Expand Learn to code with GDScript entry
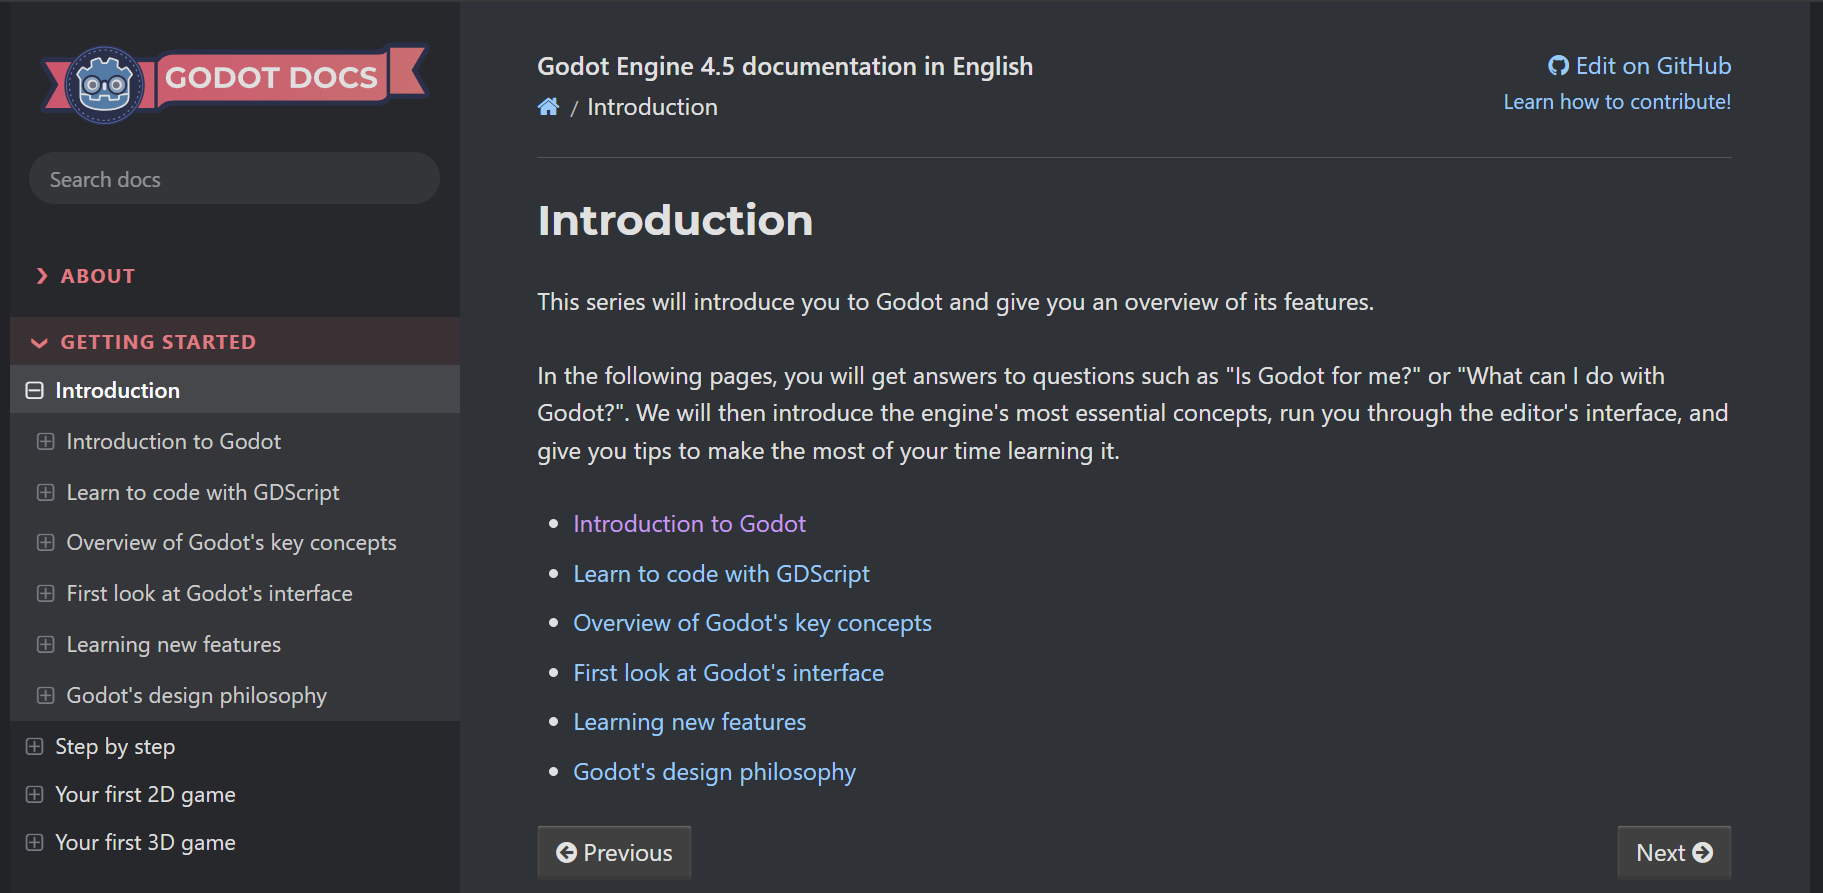Viewport: 1823px width, 893px height. [46, 493]
